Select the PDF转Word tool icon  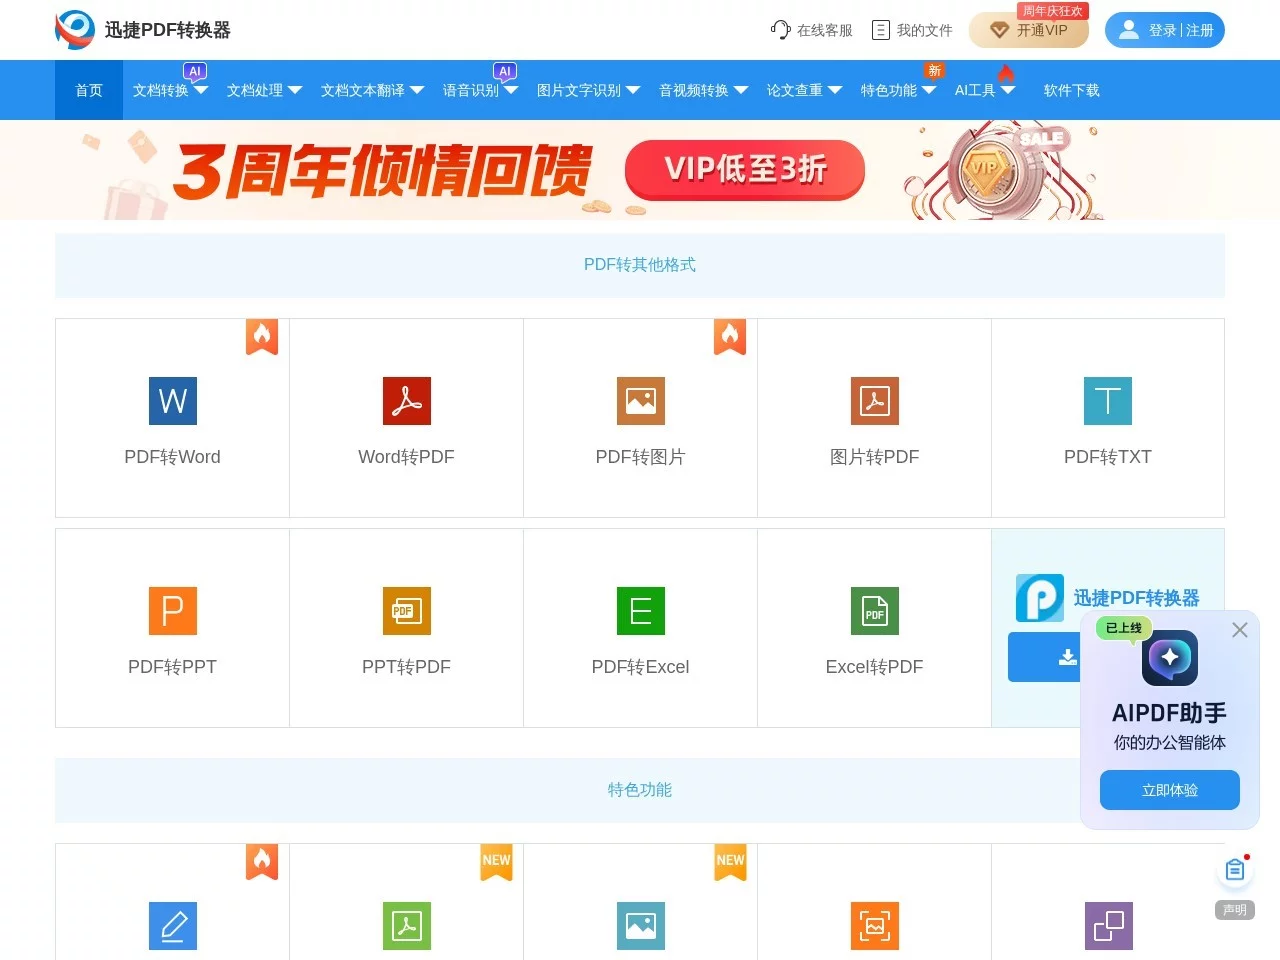click(x=172, y=401)
